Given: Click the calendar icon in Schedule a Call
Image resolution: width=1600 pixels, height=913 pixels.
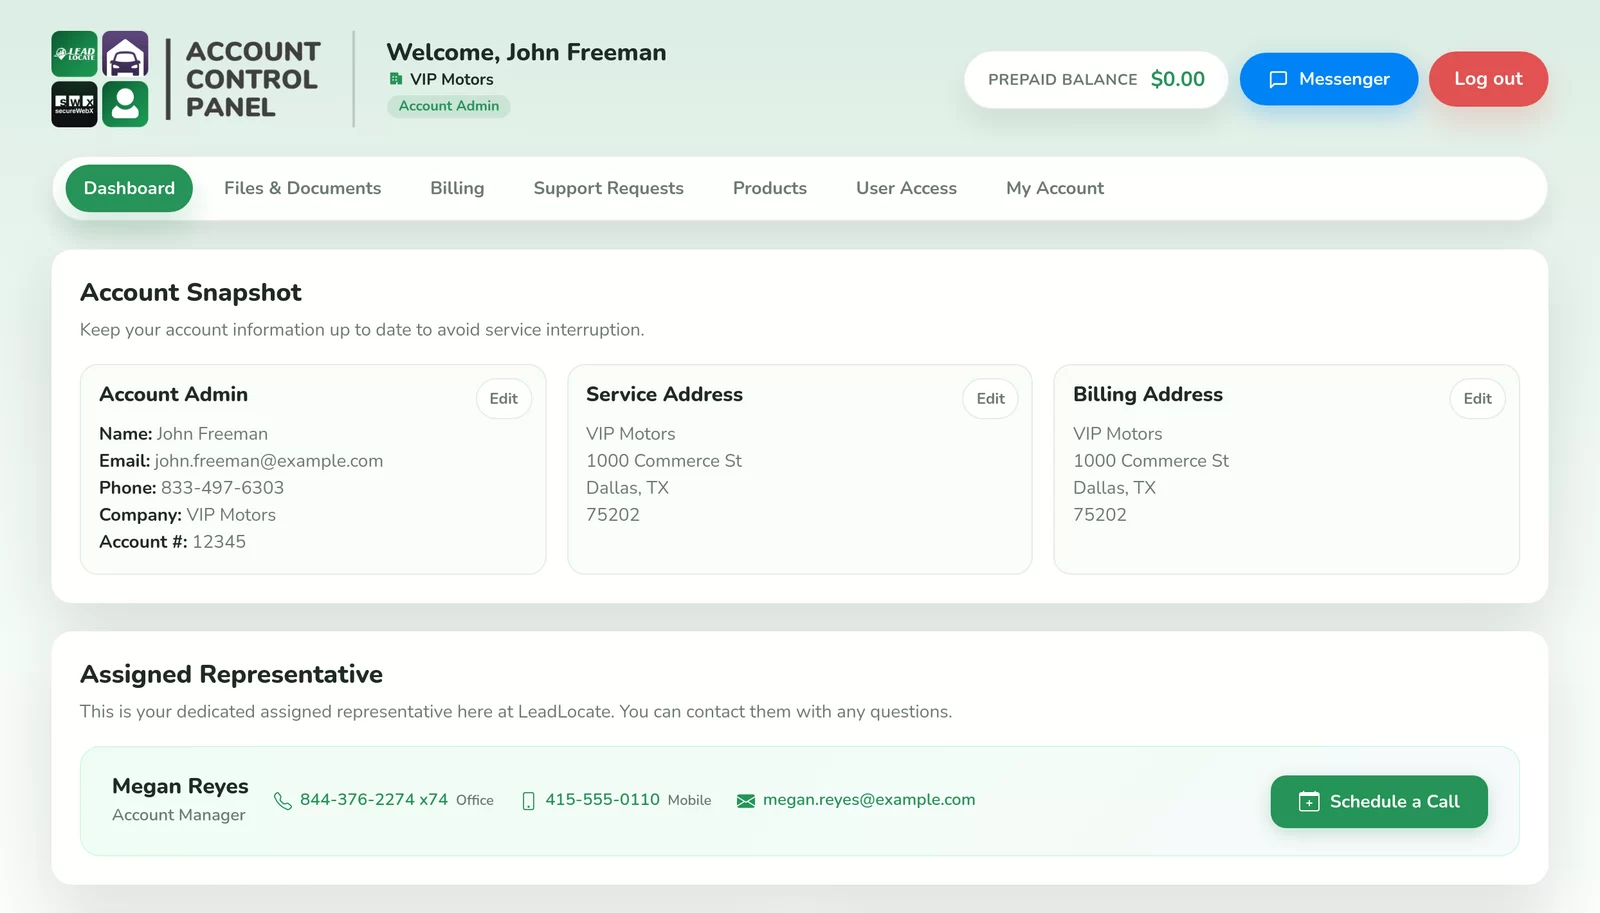Looking at the screenshot, I should tap(1309, 801).
